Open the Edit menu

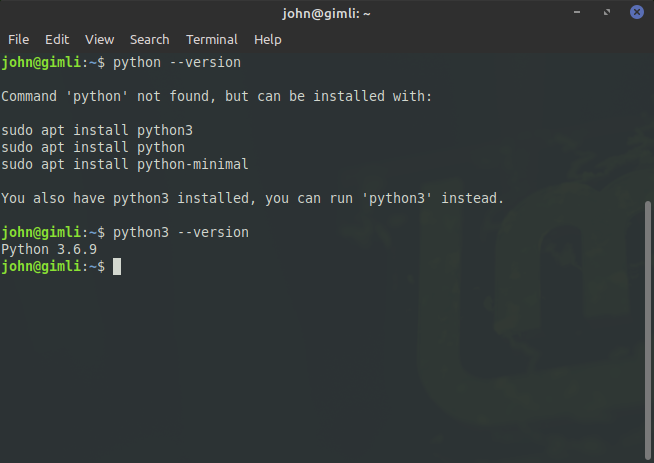point(57,40)
